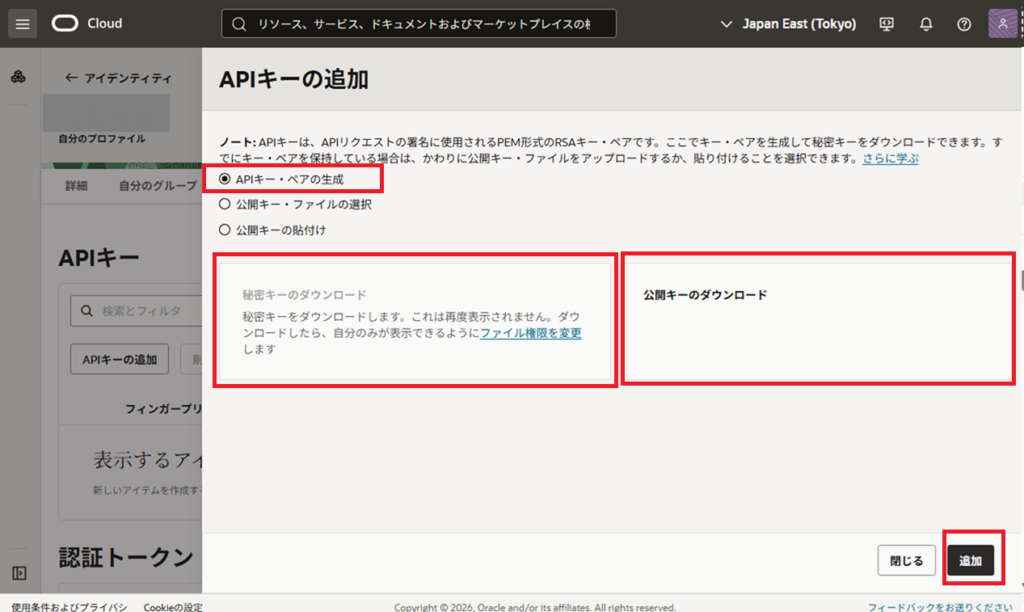Select APIキー・ペアの生成 radio option

click(x=225, y=180)
